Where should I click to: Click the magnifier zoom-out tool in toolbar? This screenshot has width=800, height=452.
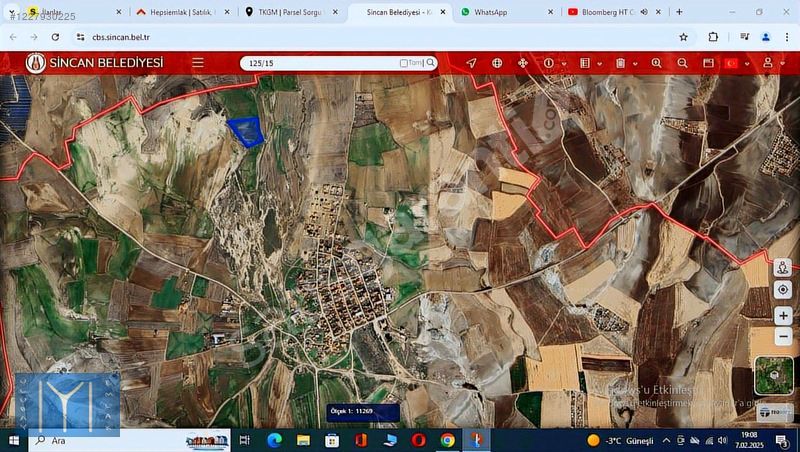pos(682,62)
